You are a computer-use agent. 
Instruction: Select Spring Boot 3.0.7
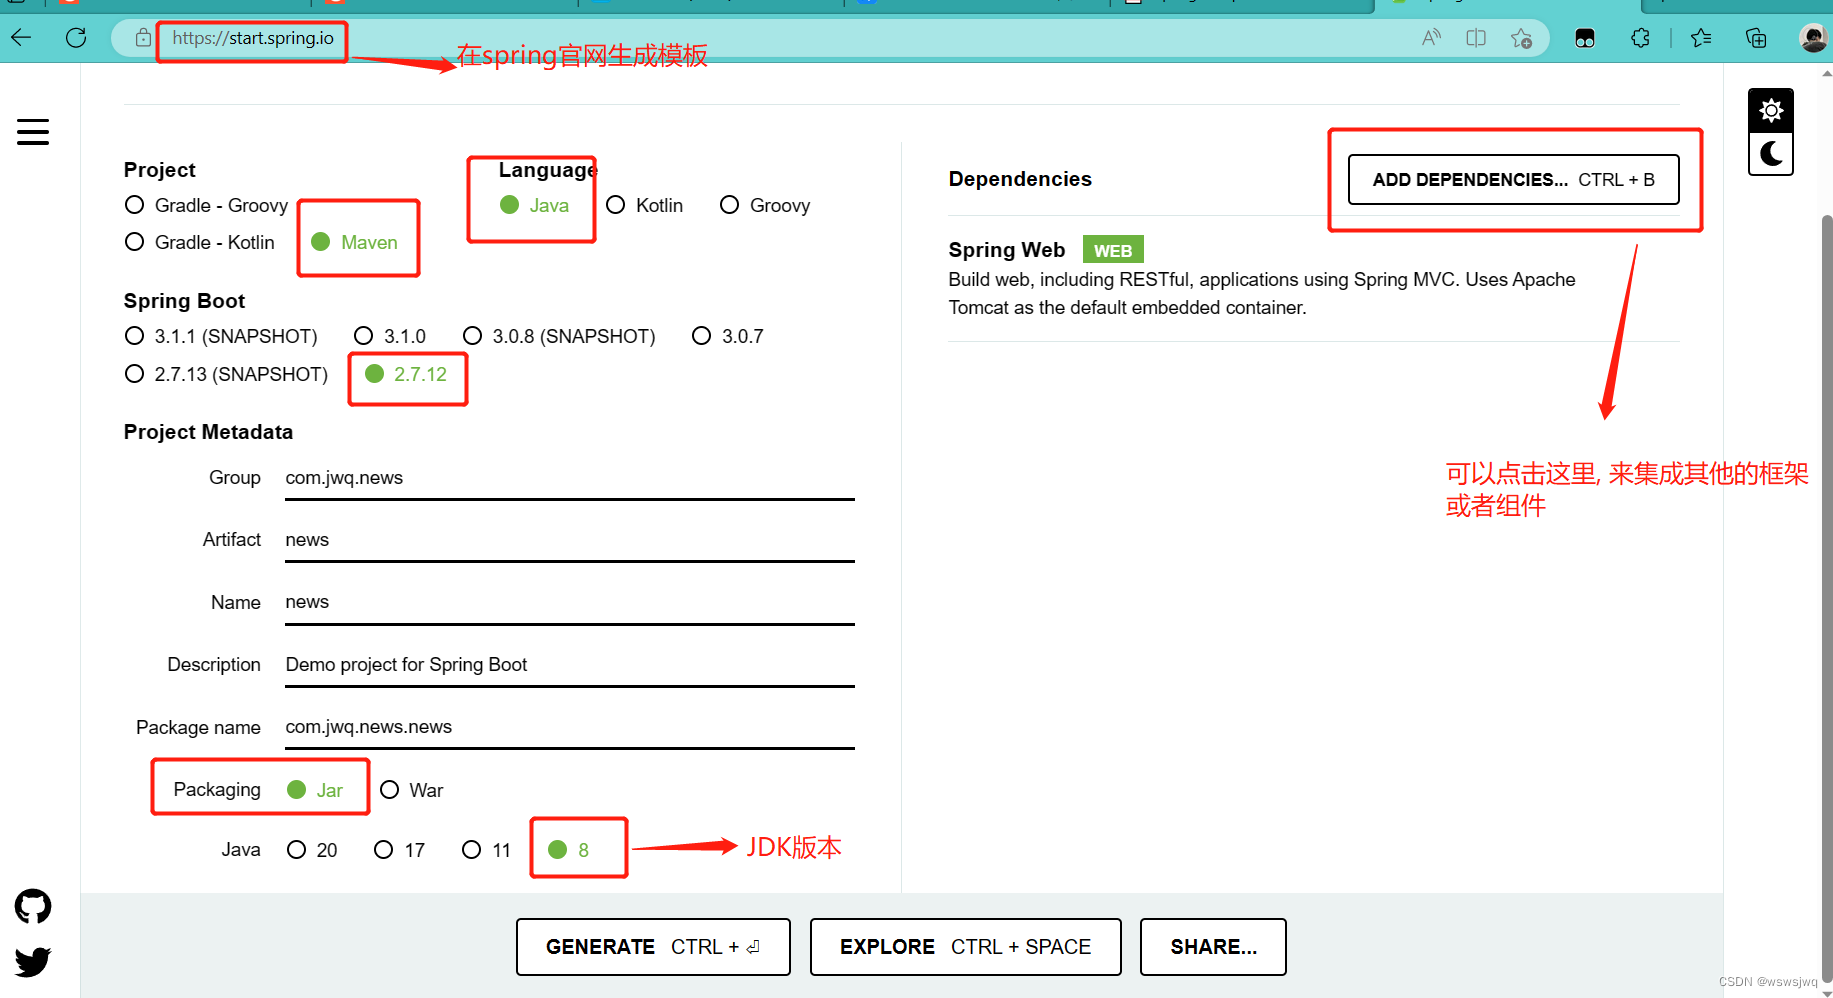(x=728, y=336)
